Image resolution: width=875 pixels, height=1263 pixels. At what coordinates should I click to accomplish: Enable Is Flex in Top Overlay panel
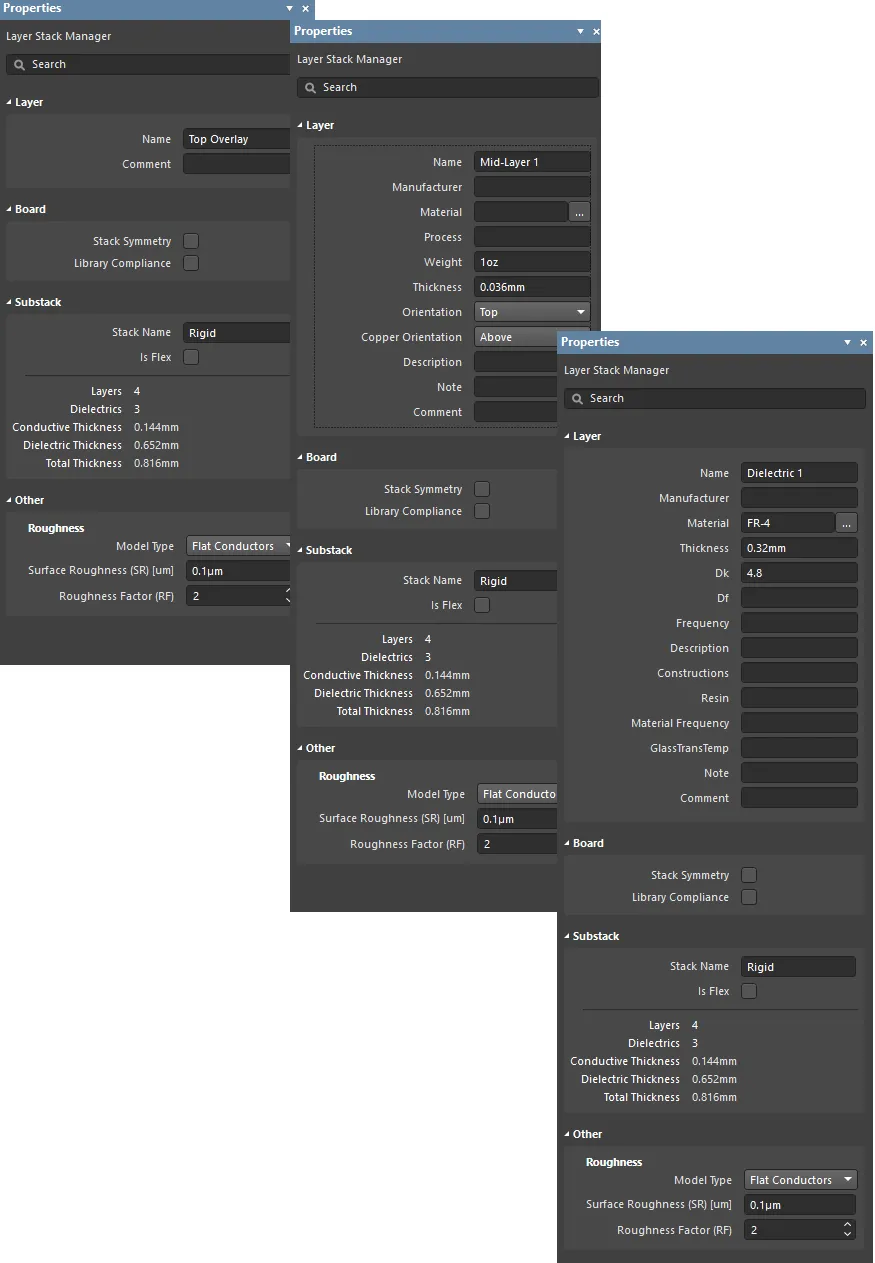click(191, 357)
